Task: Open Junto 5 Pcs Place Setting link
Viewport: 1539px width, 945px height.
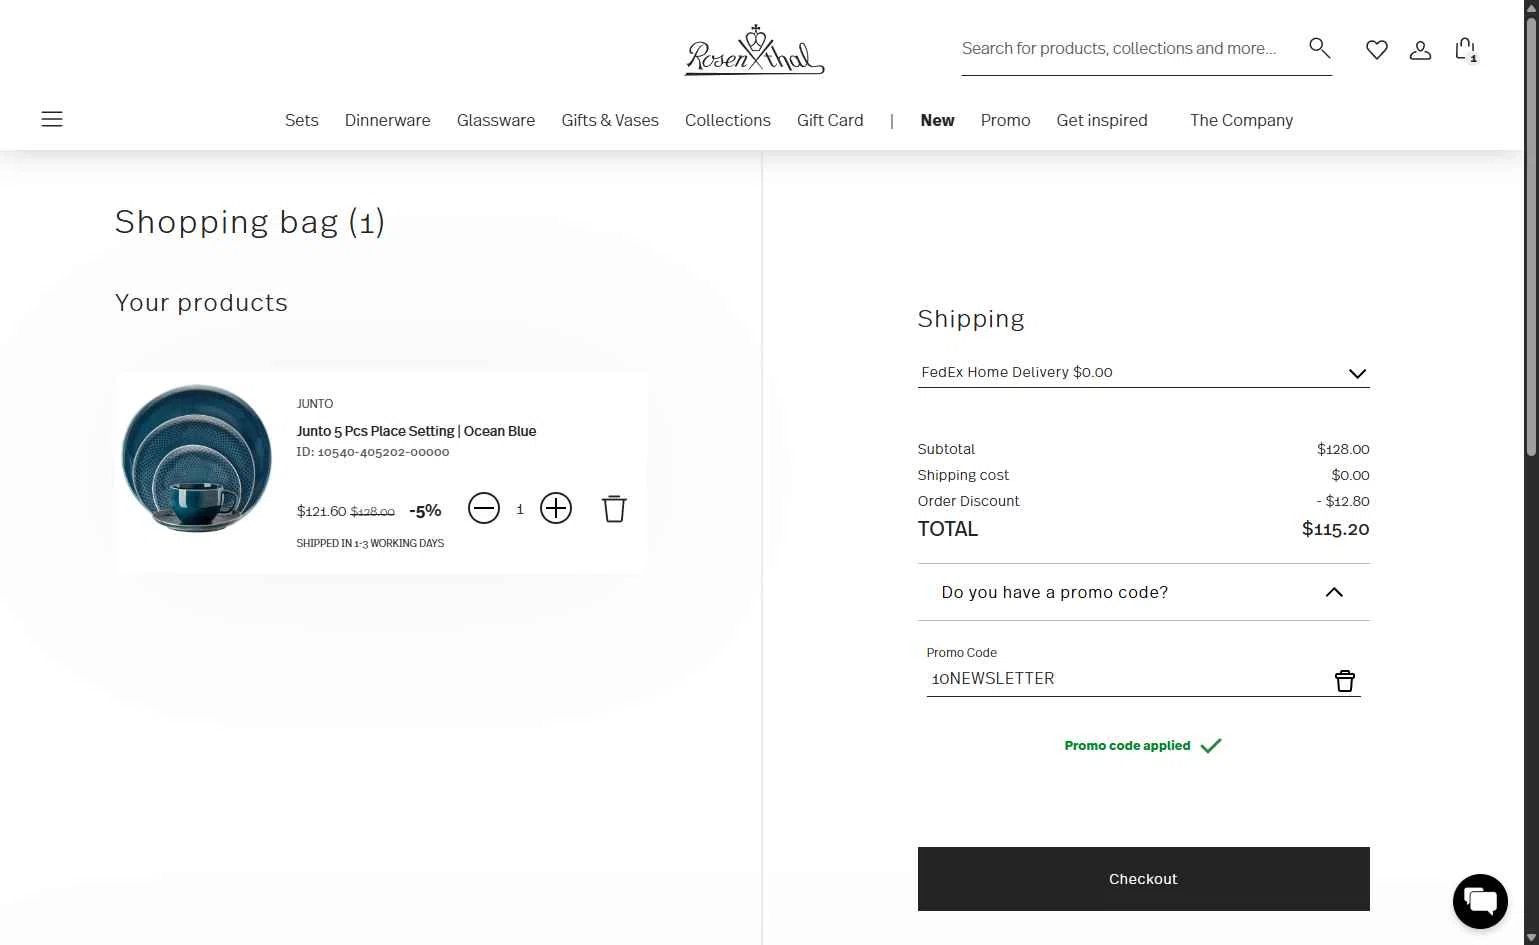Action: 416,431
